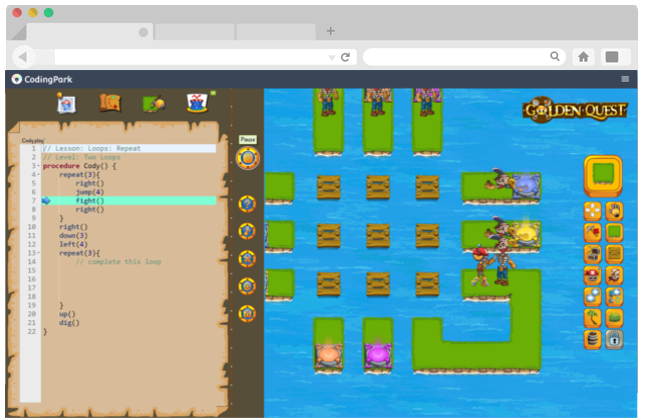
Task: Click the left(4) code line
Action: [x=73, y=244]
